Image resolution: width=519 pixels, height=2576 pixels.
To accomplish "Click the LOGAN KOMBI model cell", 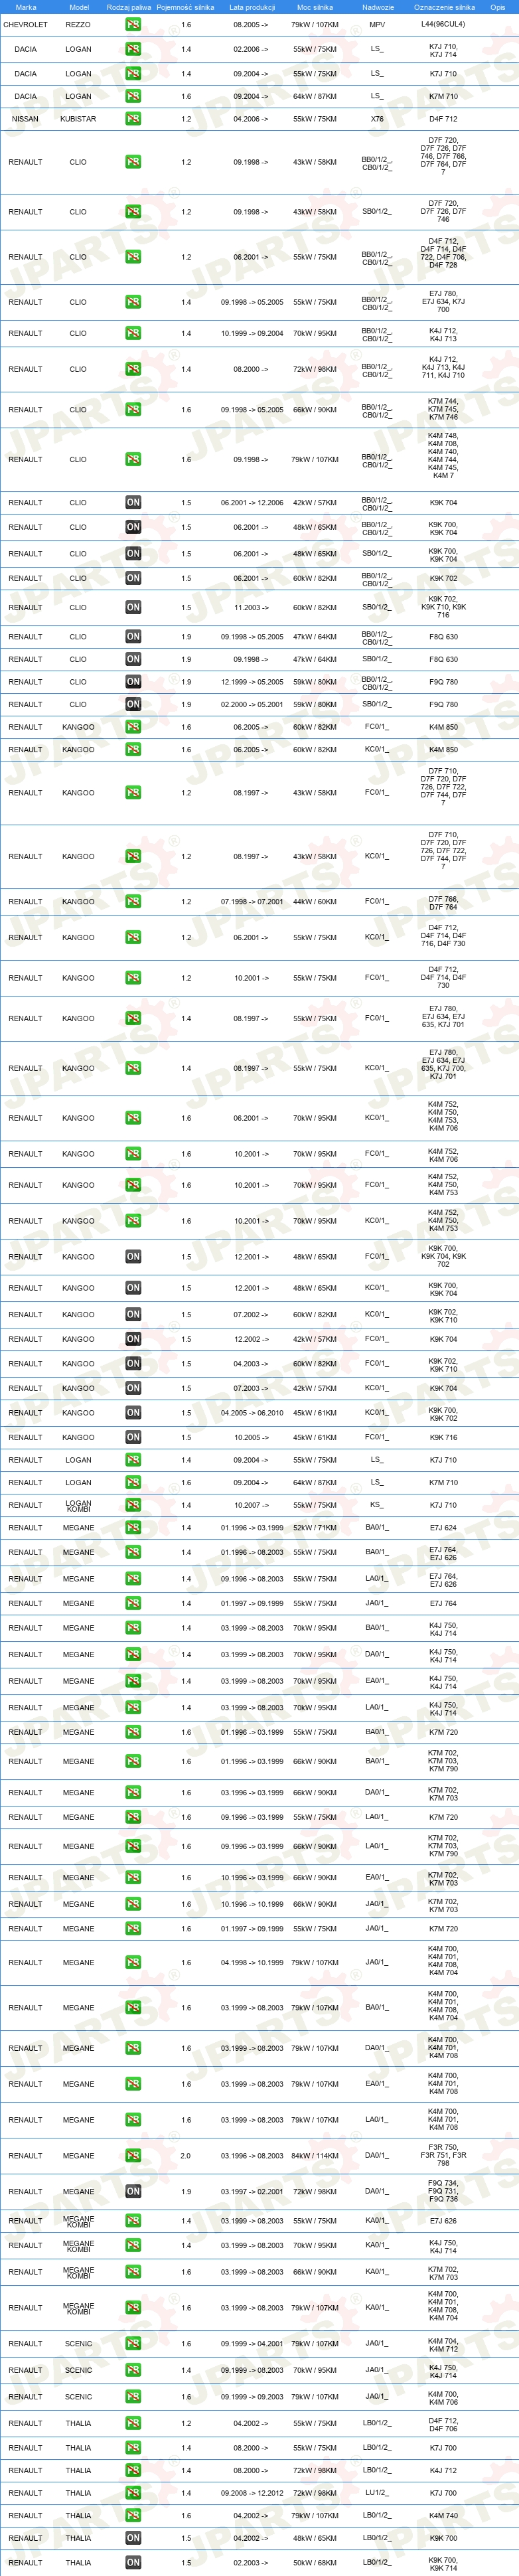I will tap(78, 1505).
